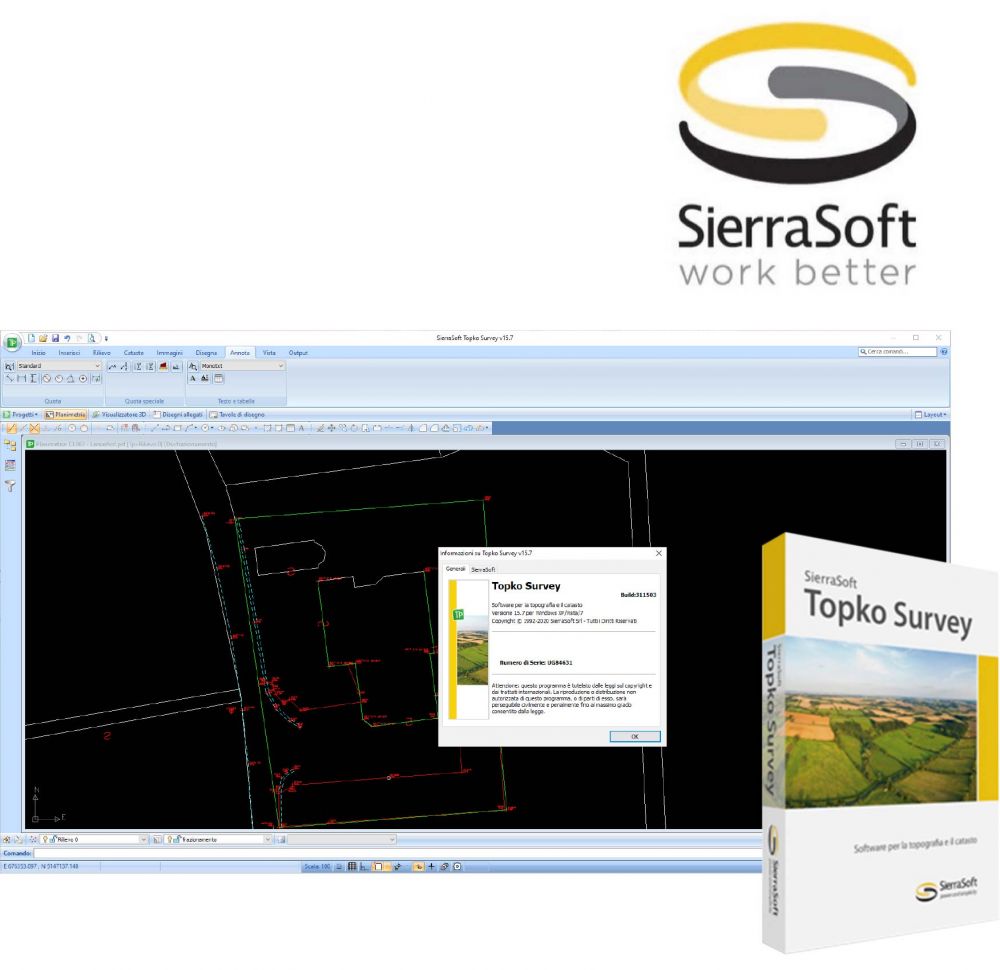Screen dimensions: 1000x970
Task: Click the tree structure icon in left sidebar
Action: [x=10, y=445]
